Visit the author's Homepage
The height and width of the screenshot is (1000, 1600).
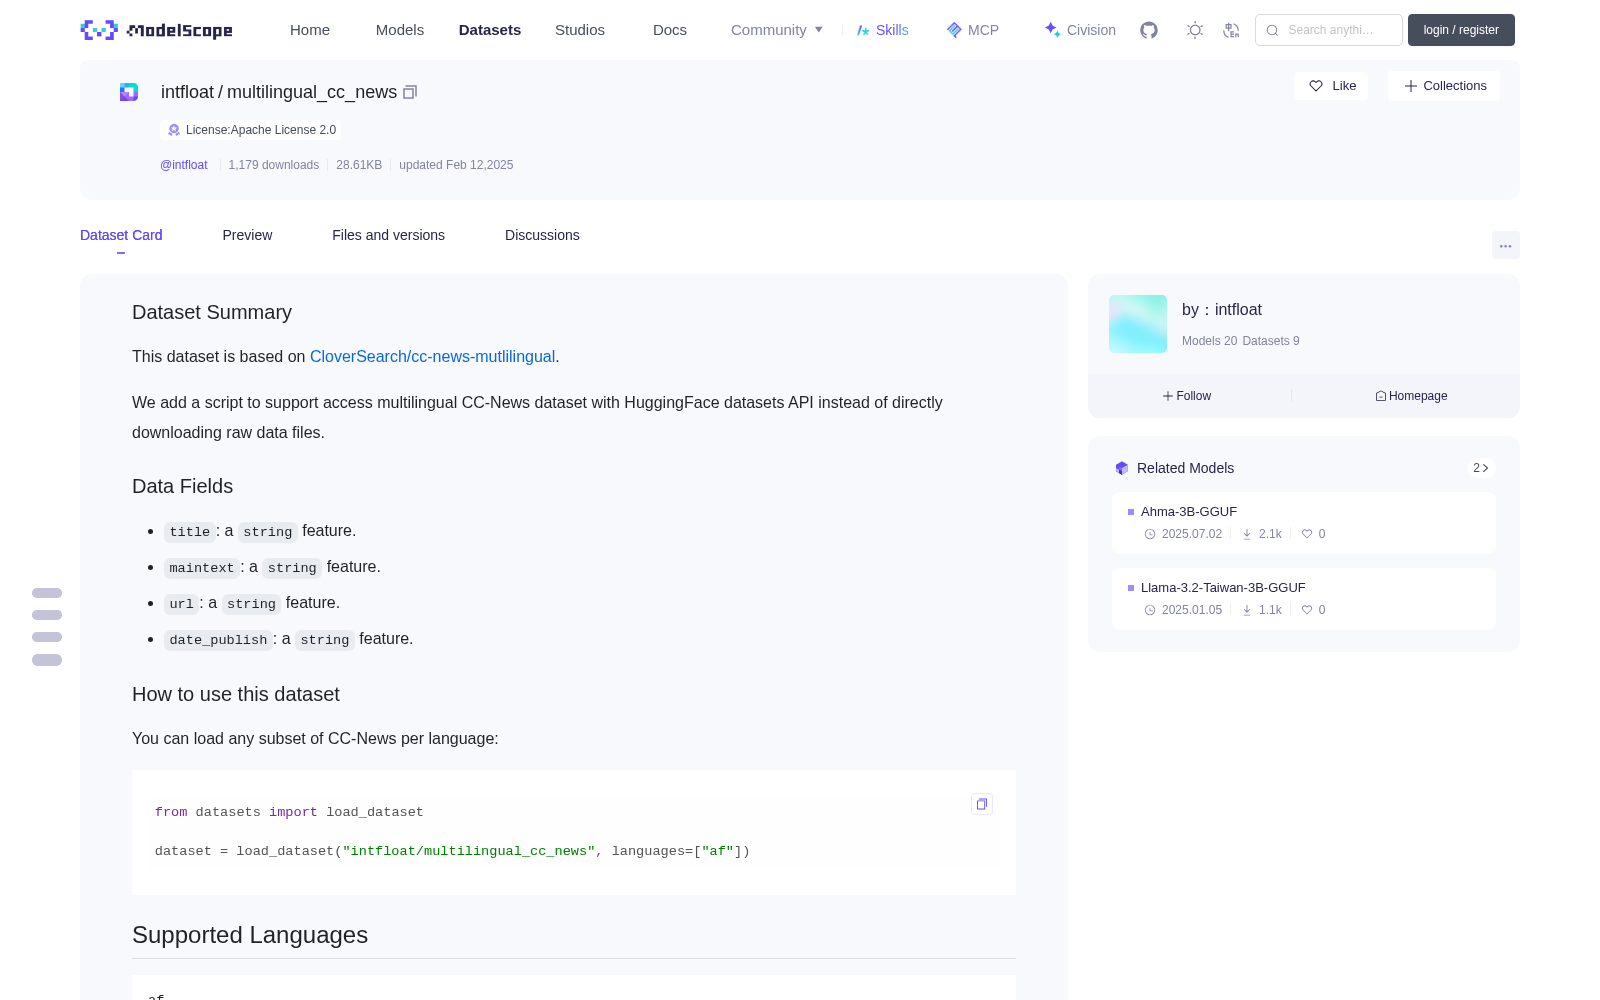pos(1411,396)
